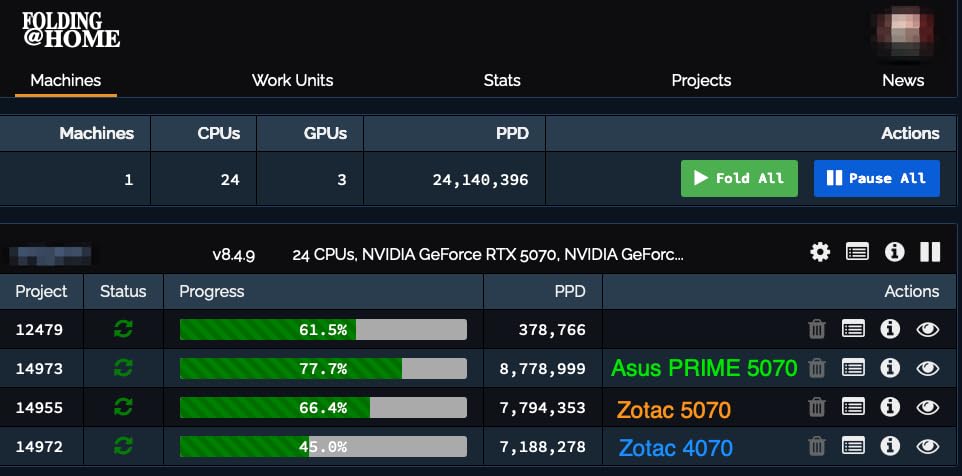Show info for project 14955
This screenshot has width=962, height=476.
890,408
